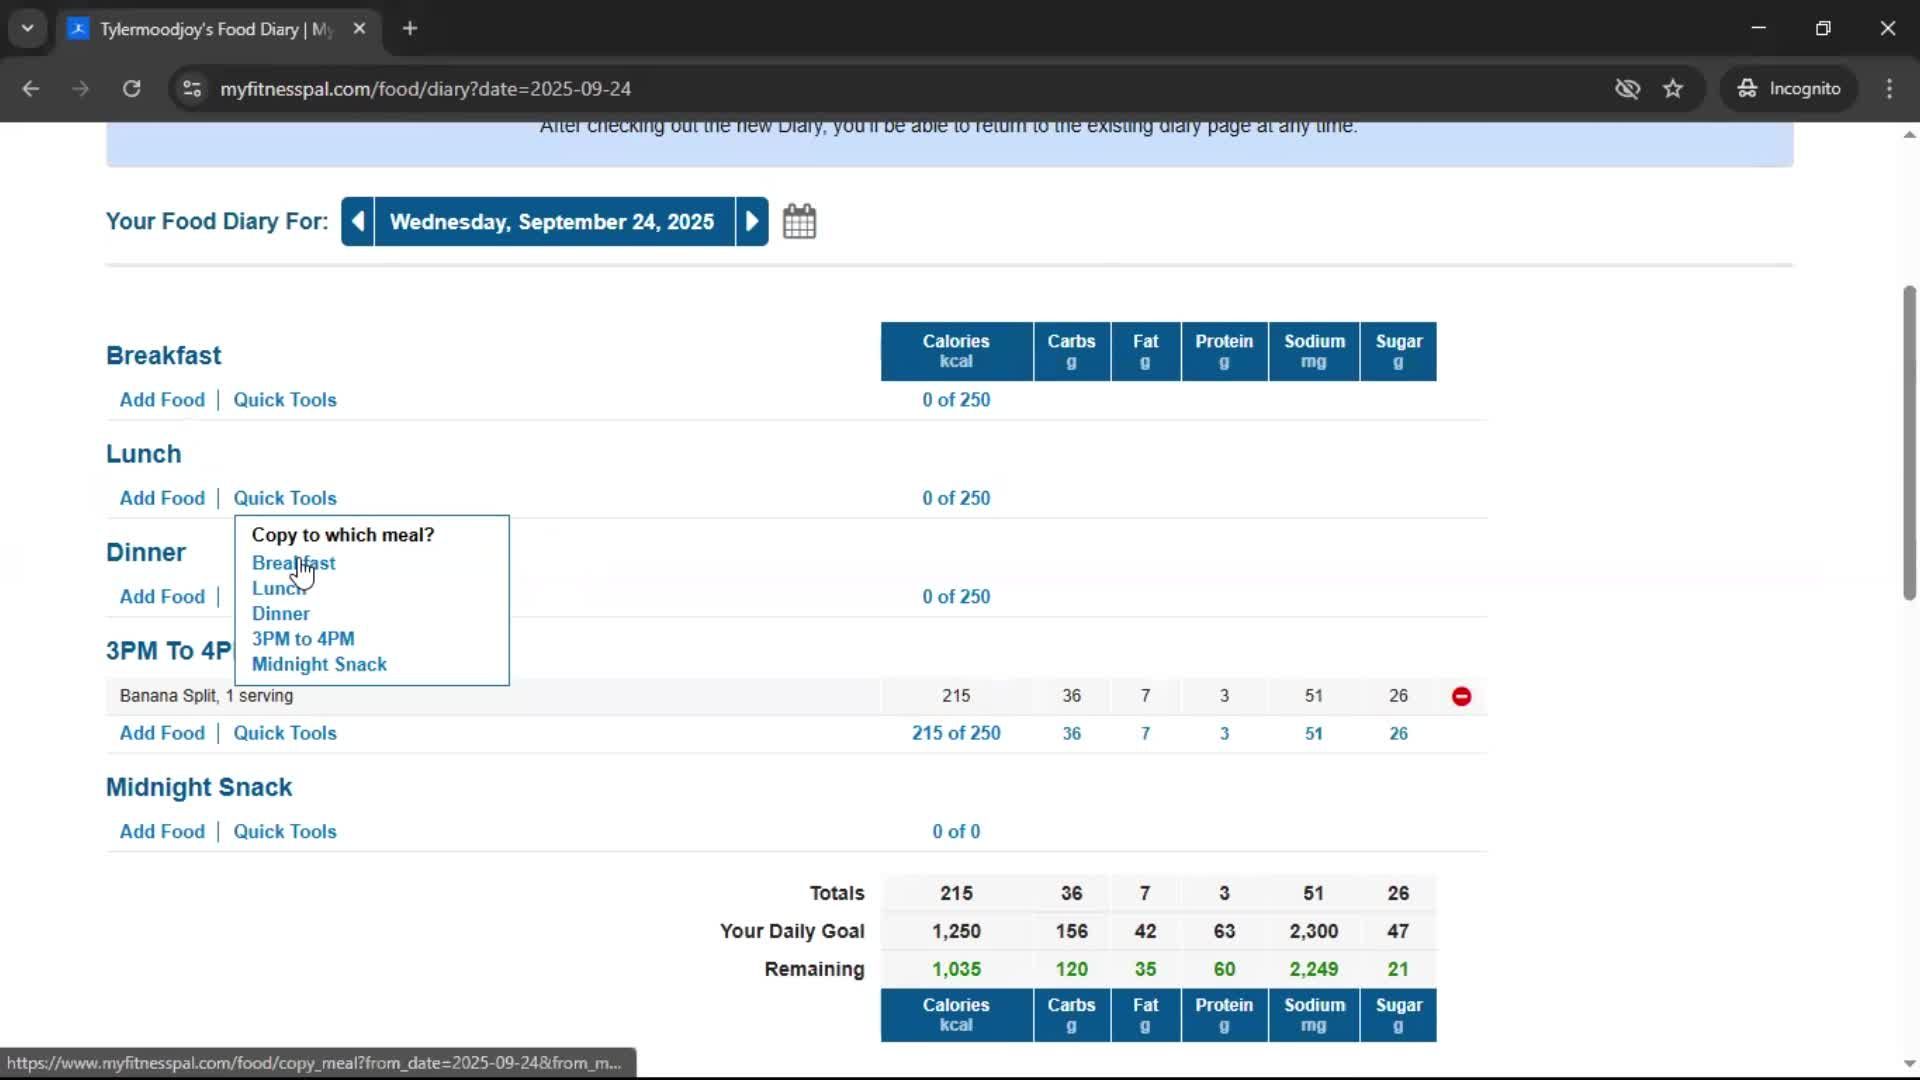Image resolution: width=1920 pixels, height=1080 pixels.
Task: Click the address bar URL
Action: [425, 88]
